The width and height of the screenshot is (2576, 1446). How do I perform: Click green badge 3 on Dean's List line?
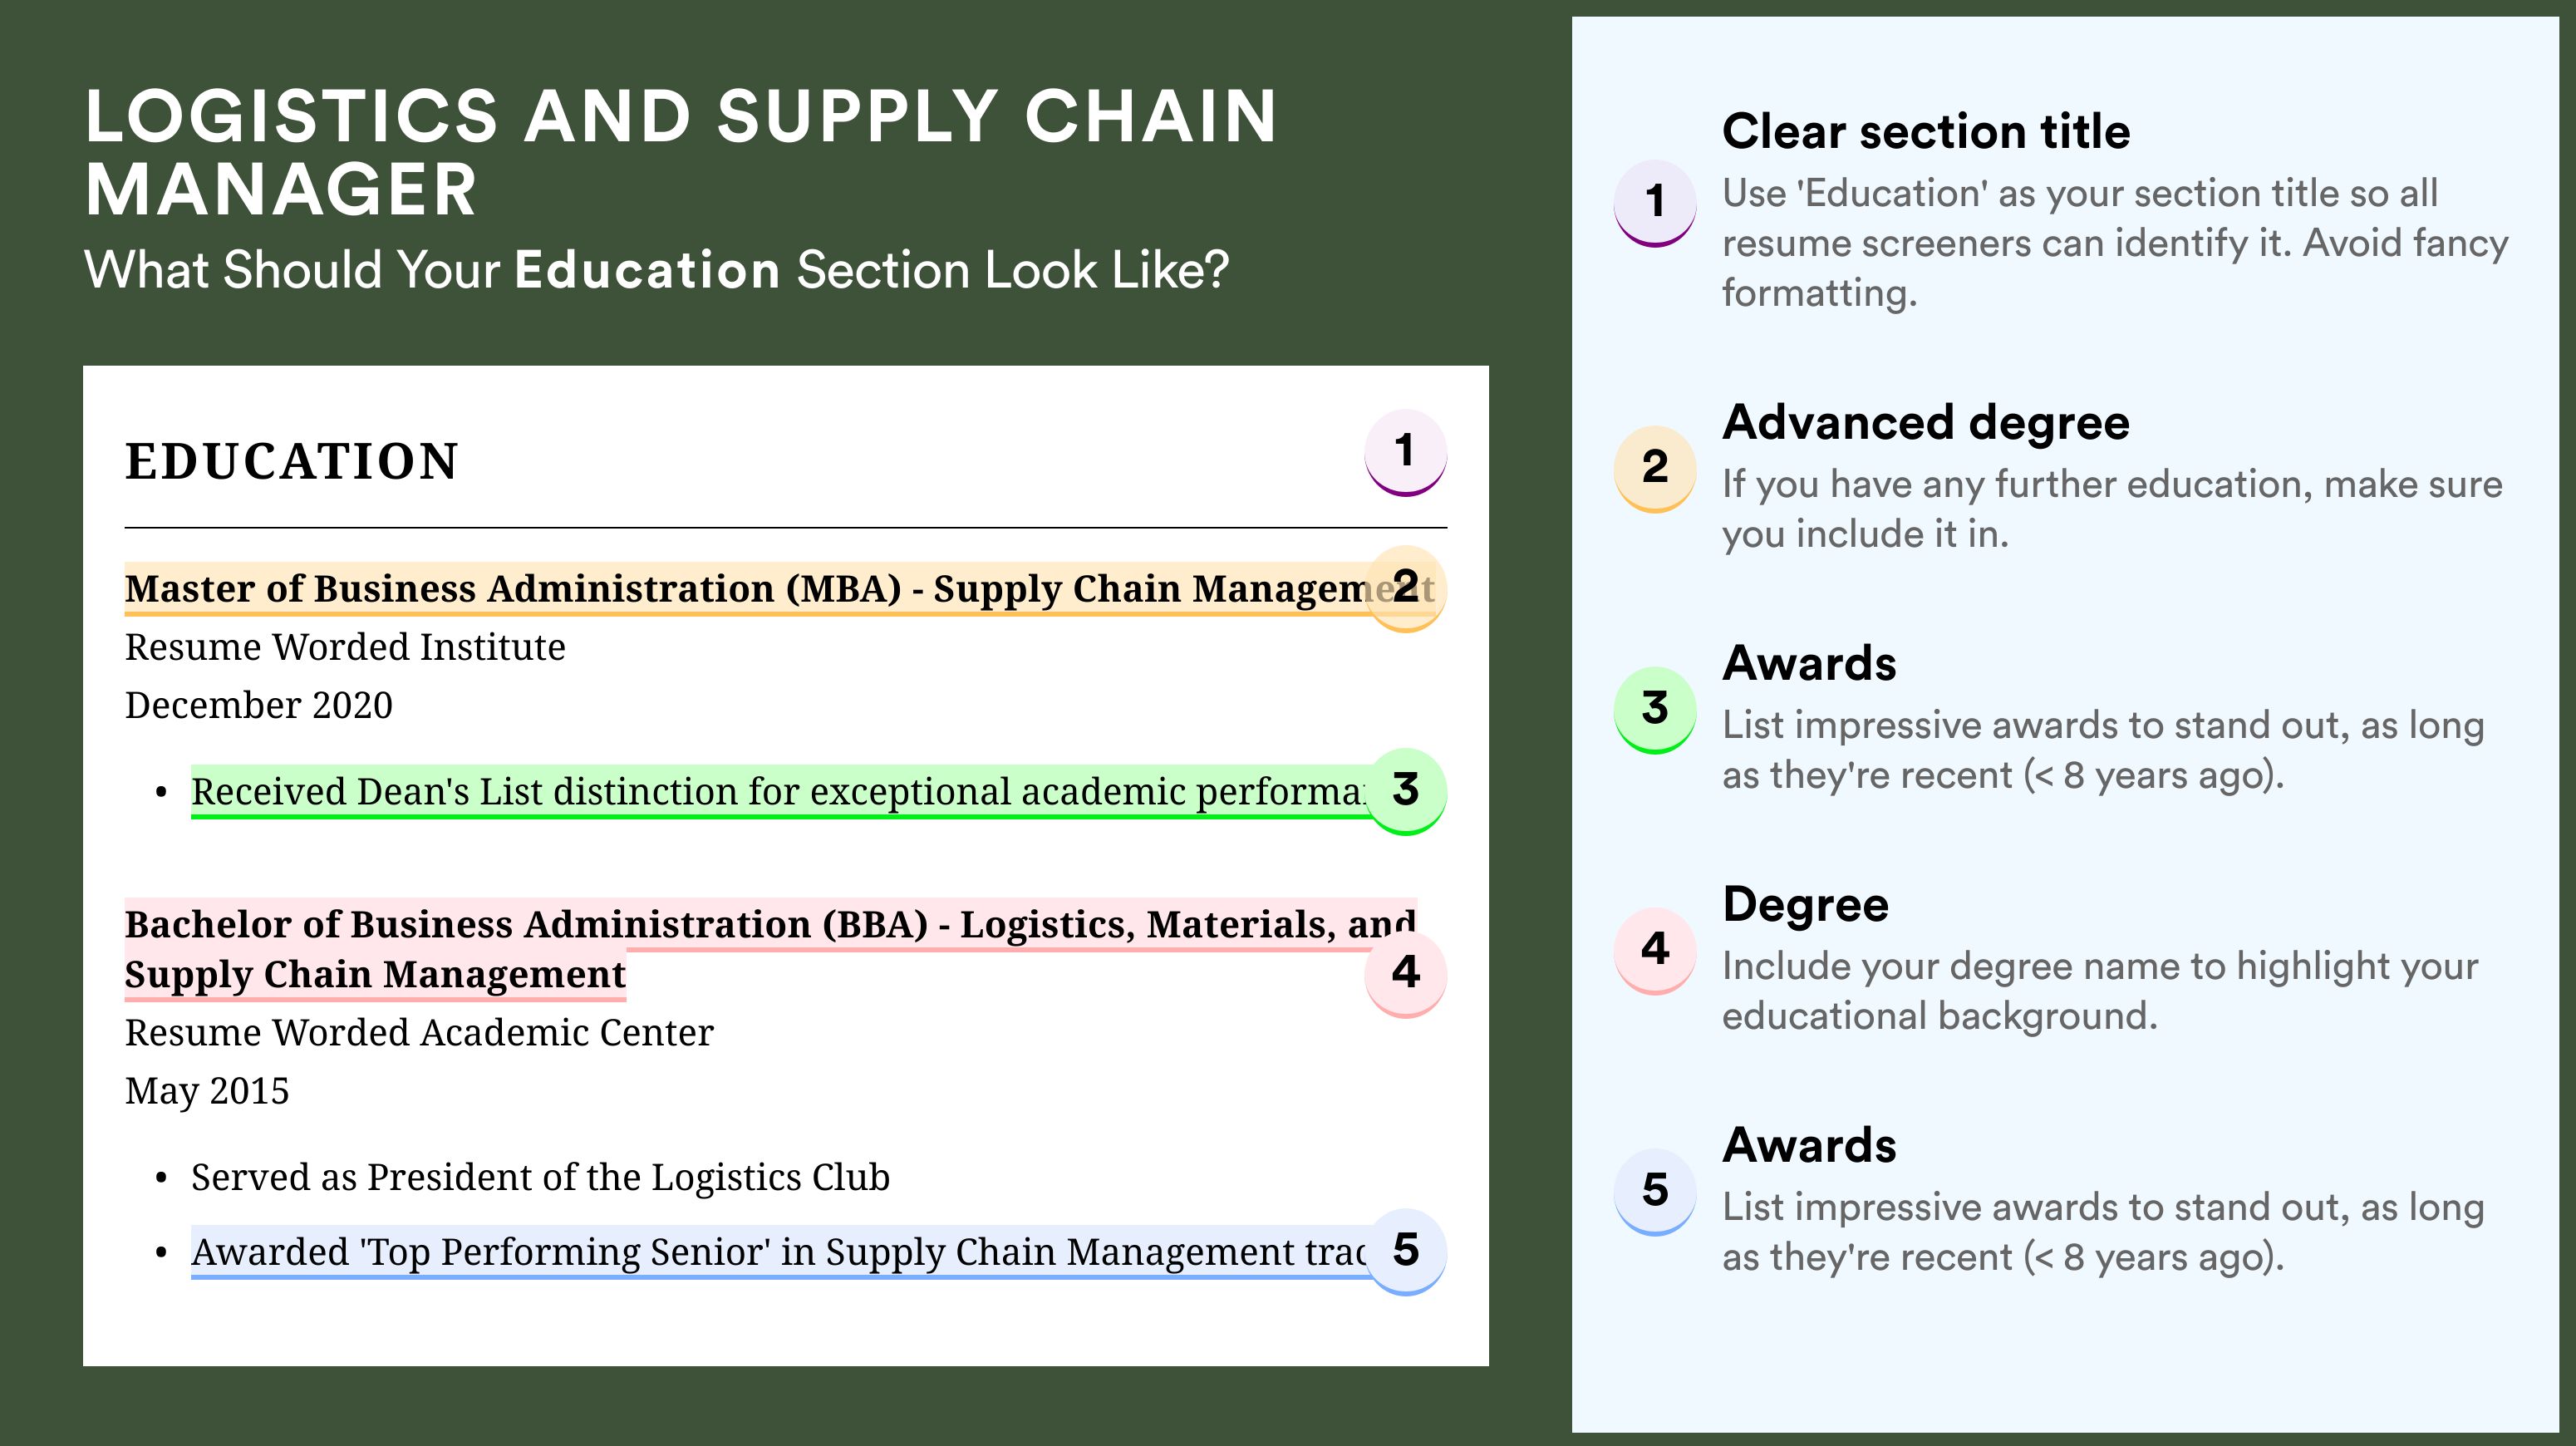pyautogui.click(x=1405, y=791)
